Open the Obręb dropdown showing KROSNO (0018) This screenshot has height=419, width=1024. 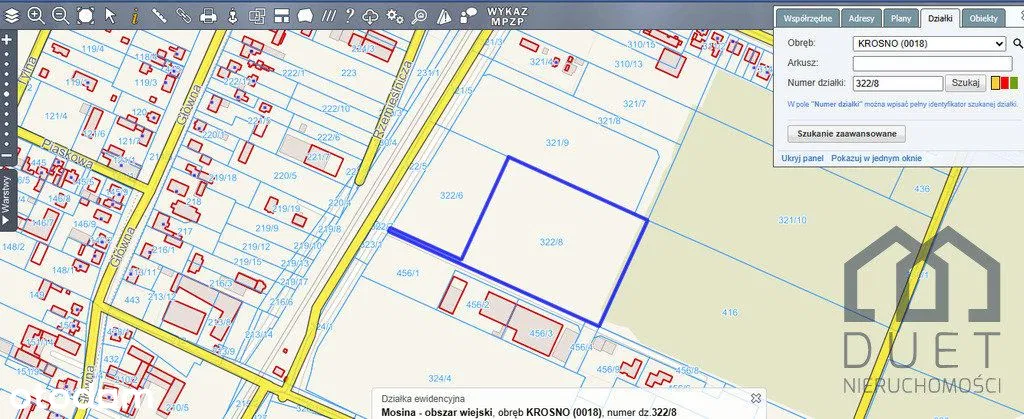[x=929, y=44]
